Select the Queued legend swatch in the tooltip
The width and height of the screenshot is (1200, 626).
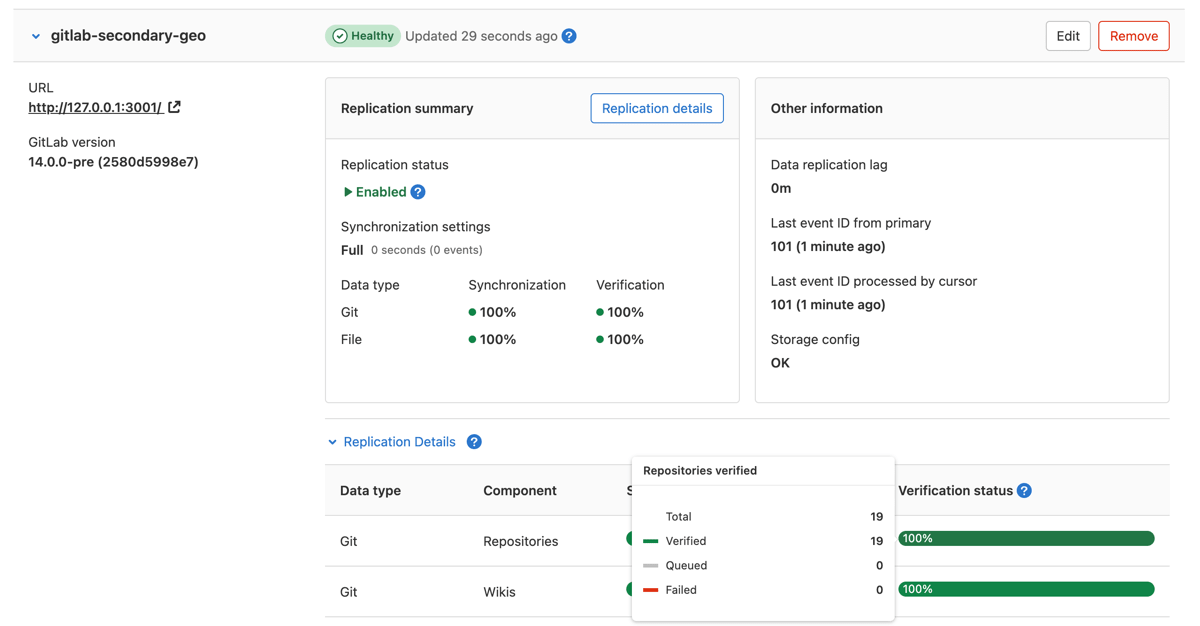pyautogui.click(x=651, y=565)
